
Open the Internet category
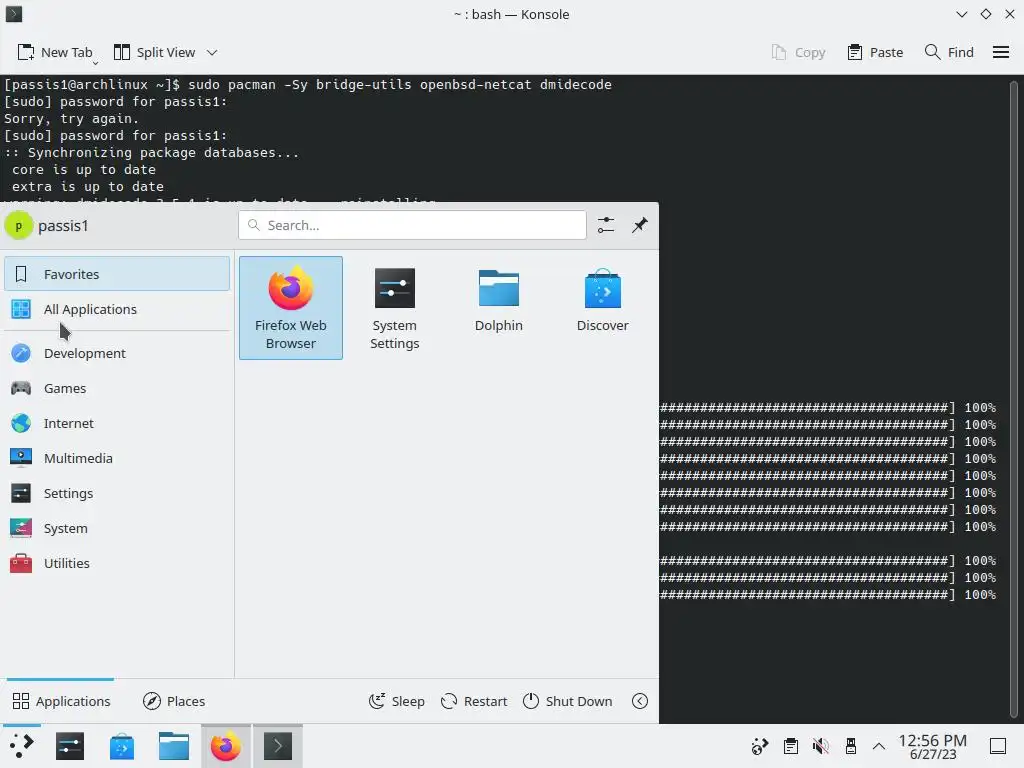(117, 423)
